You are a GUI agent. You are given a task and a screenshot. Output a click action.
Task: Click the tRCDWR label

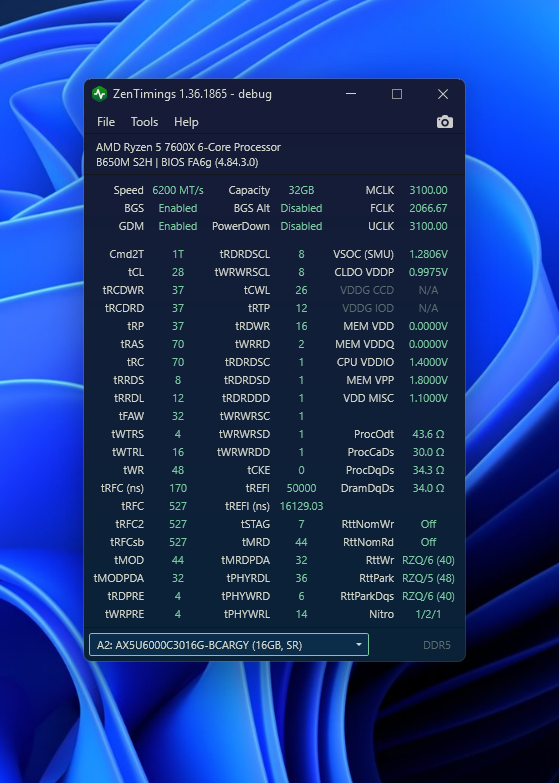point(123,290)
